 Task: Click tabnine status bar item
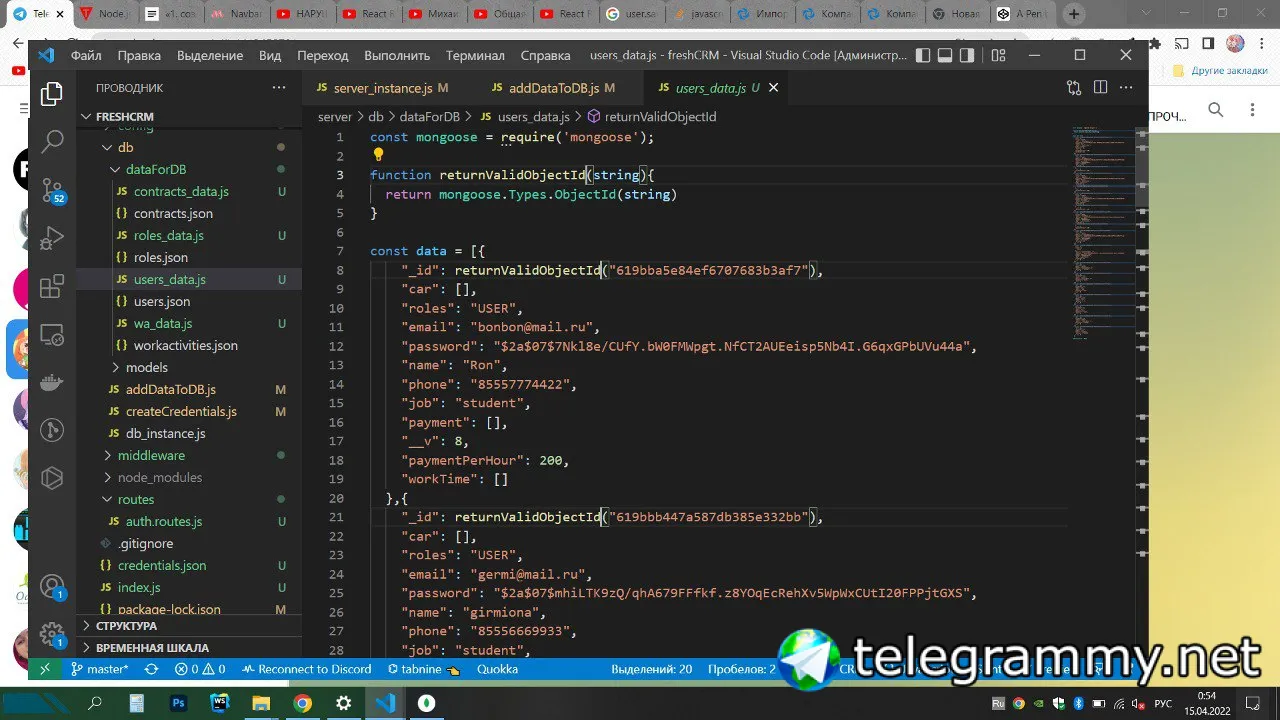422,669
